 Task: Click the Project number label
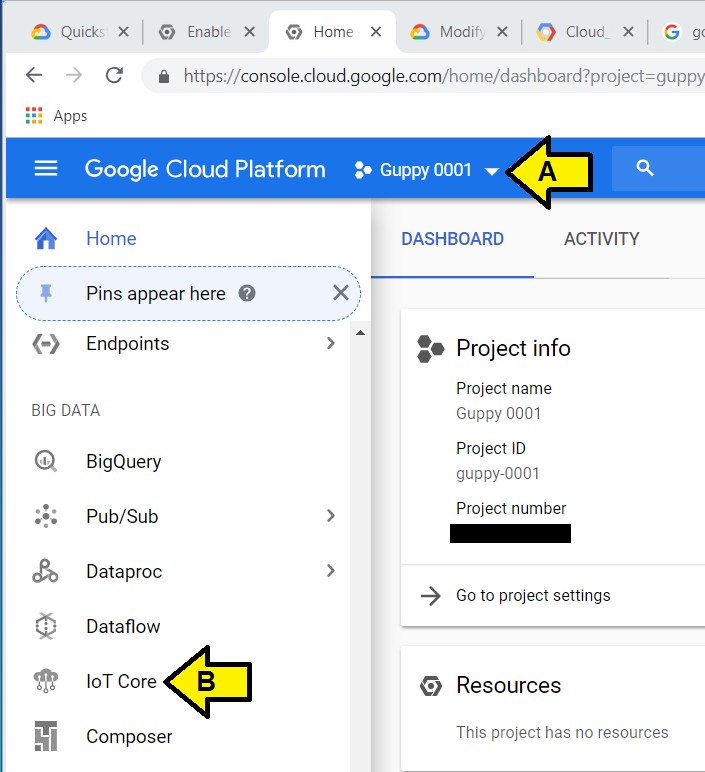(x=511, y=508)
